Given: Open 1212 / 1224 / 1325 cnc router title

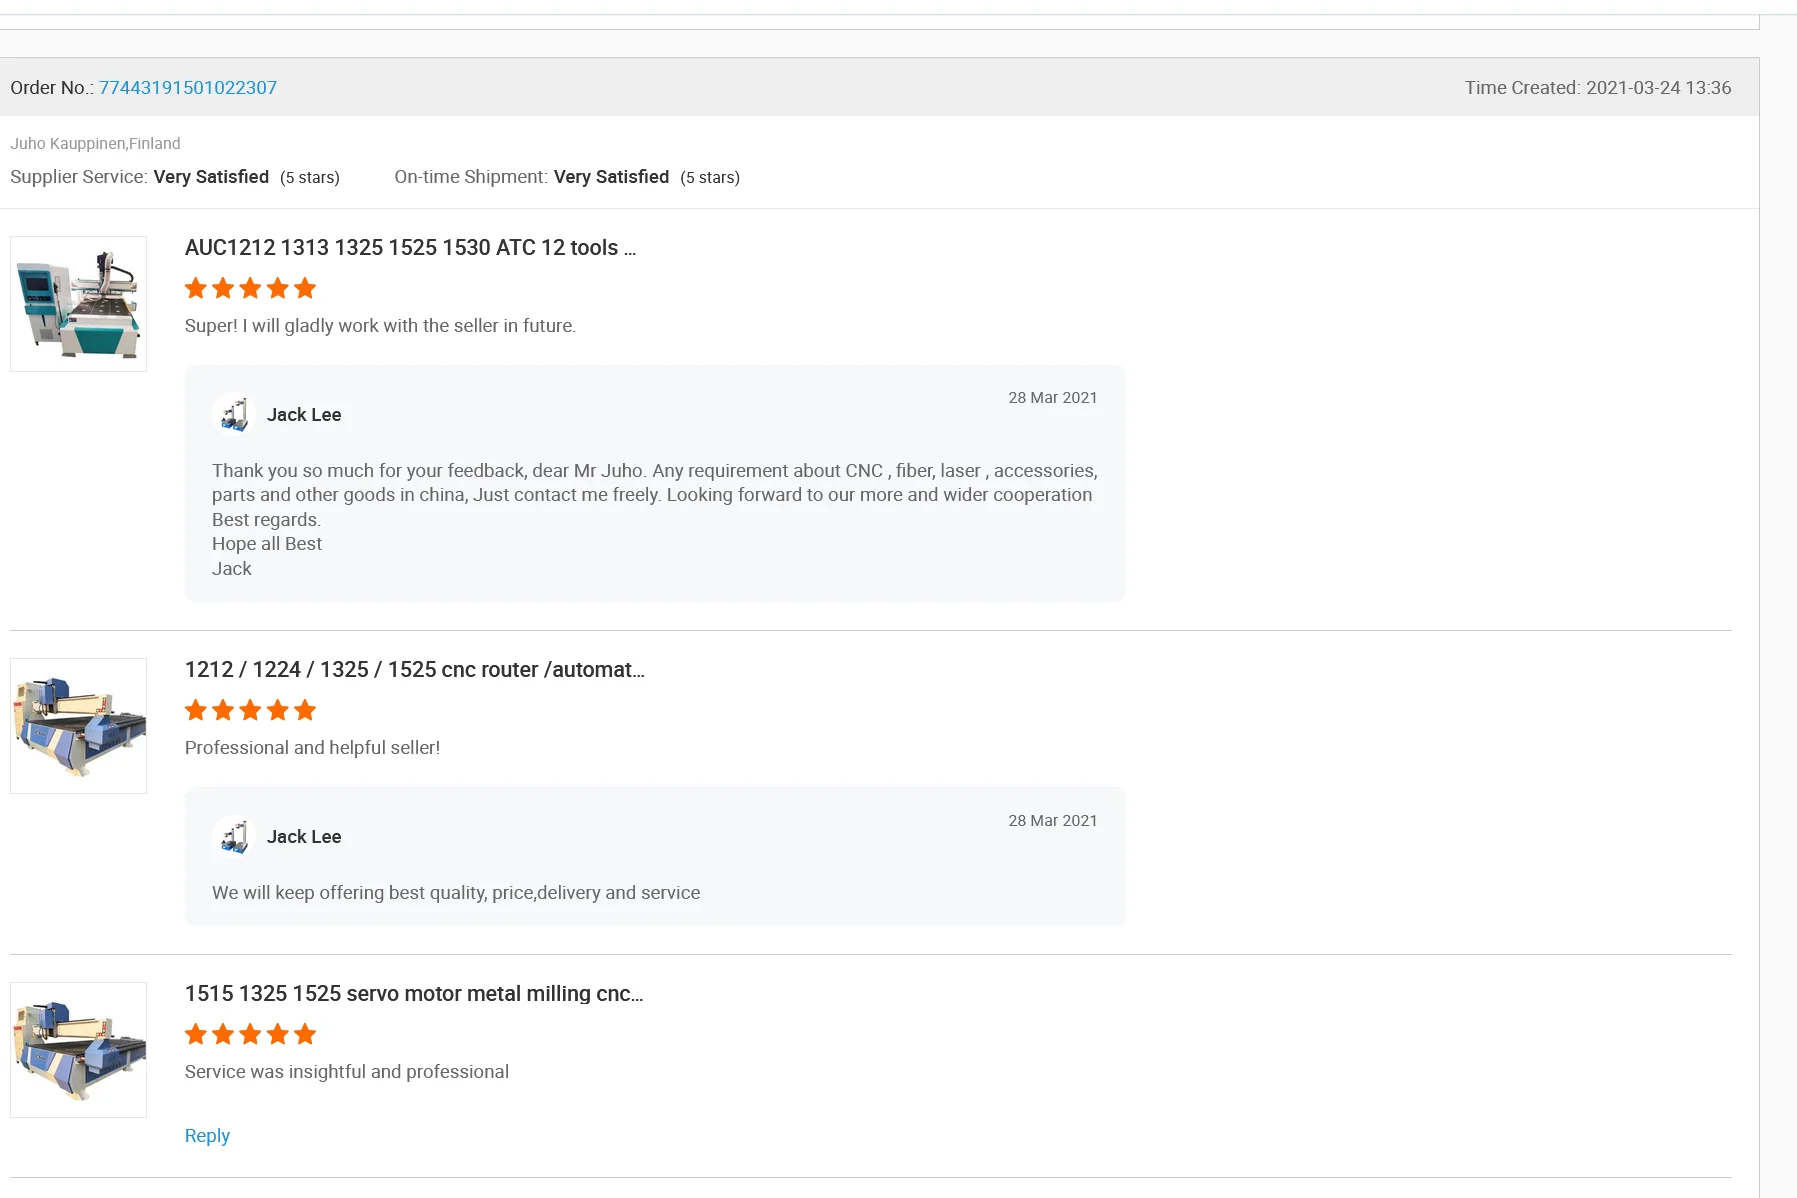Looking at the screenshot, I should (x=414, y=670).
